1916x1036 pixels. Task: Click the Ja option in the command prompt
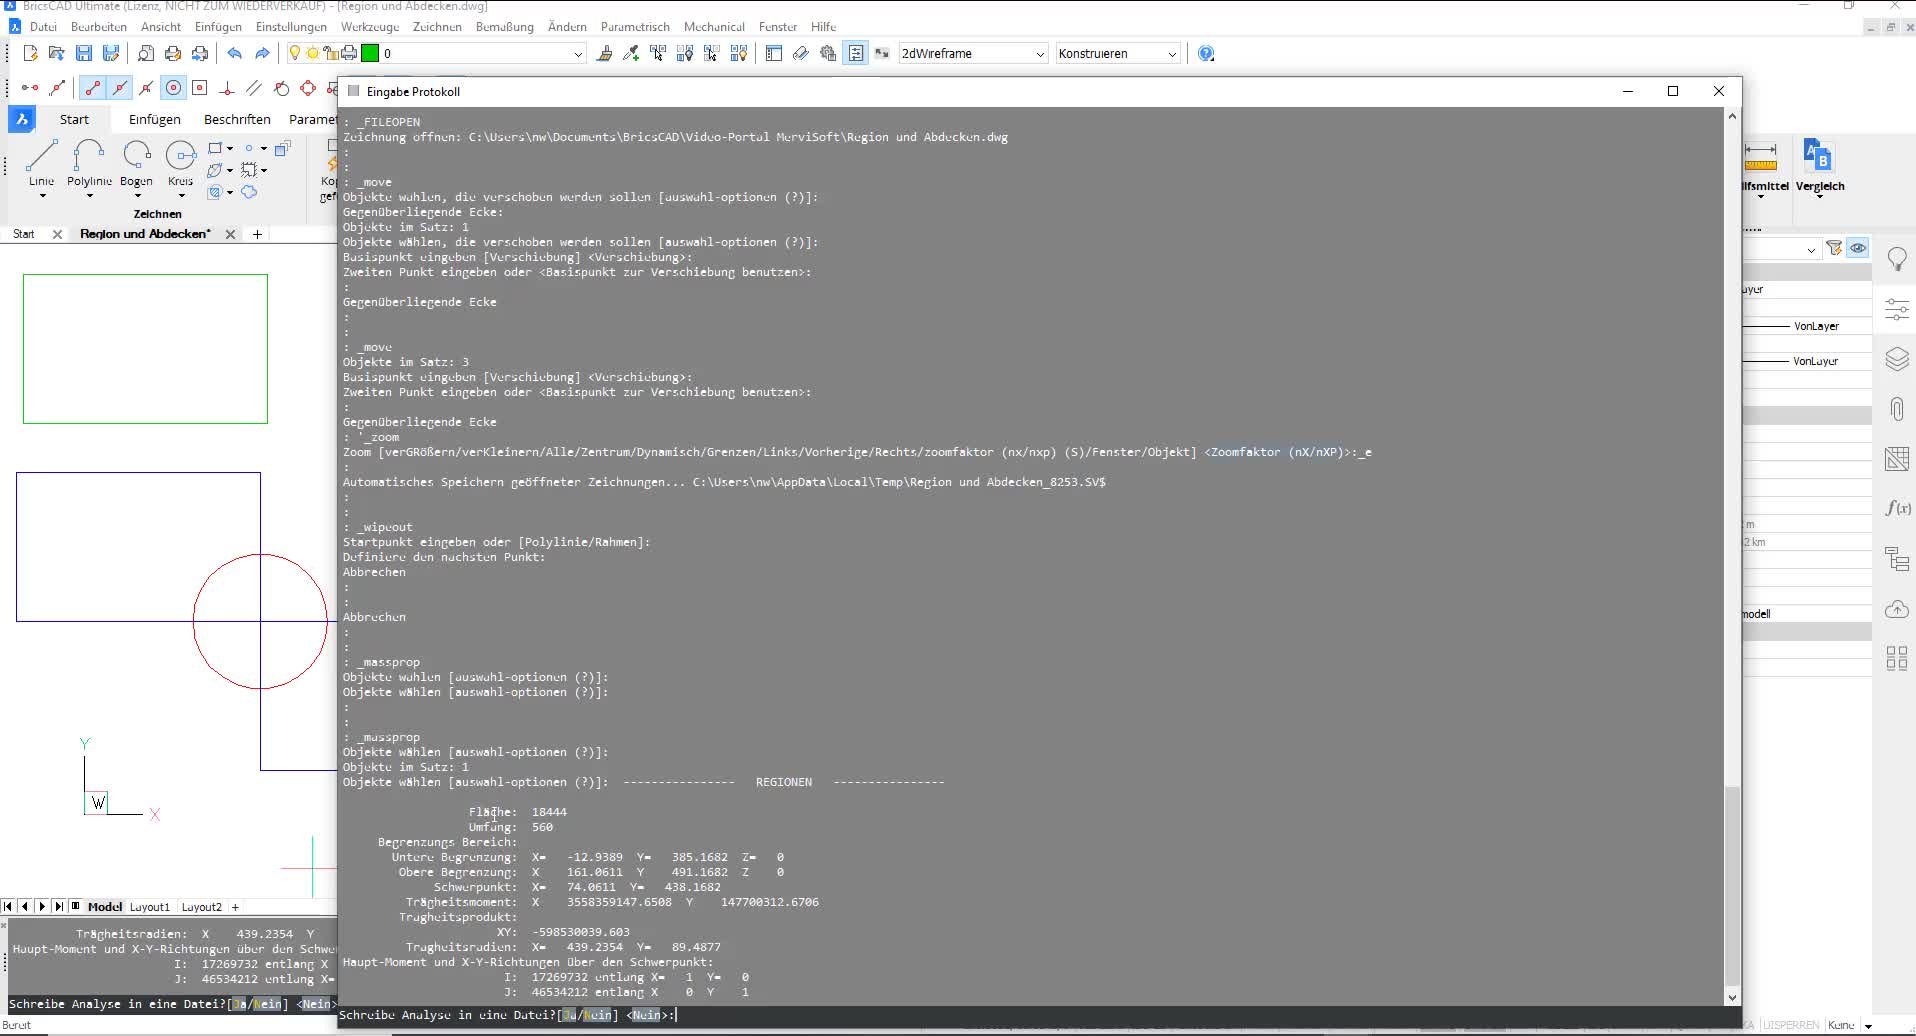[570, 1015]
